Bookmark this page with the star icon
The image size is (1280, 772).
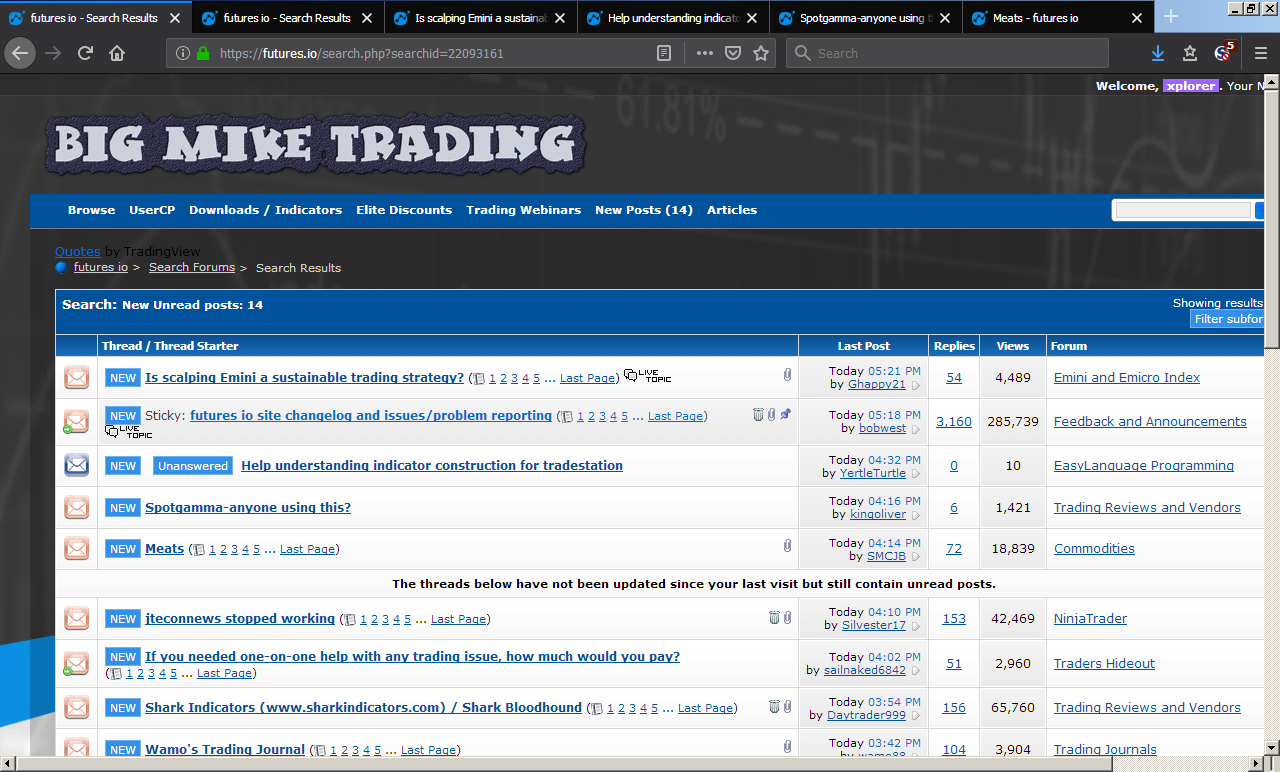click(761, 53)
